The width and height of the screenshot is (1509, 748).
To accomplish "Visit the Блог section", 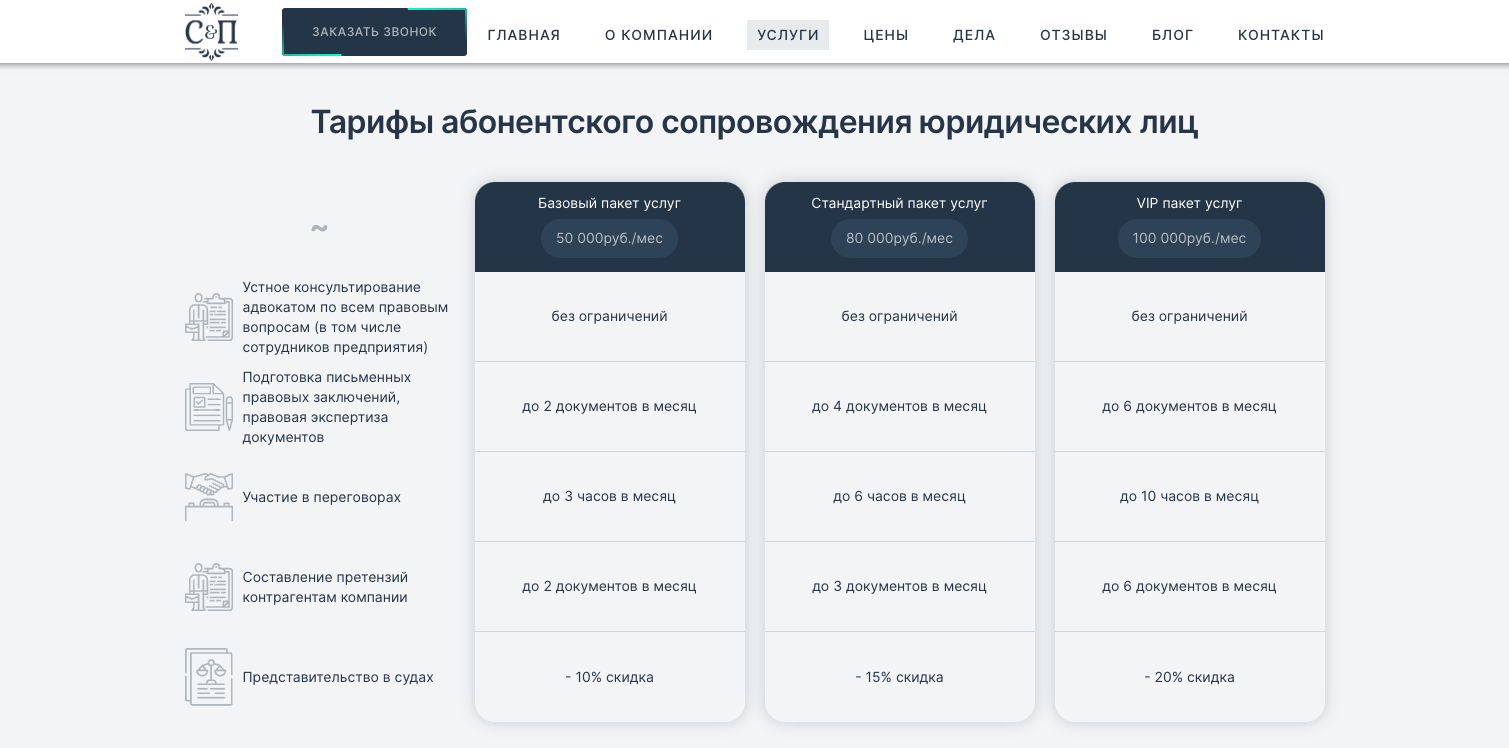I will pos(1173,35).
